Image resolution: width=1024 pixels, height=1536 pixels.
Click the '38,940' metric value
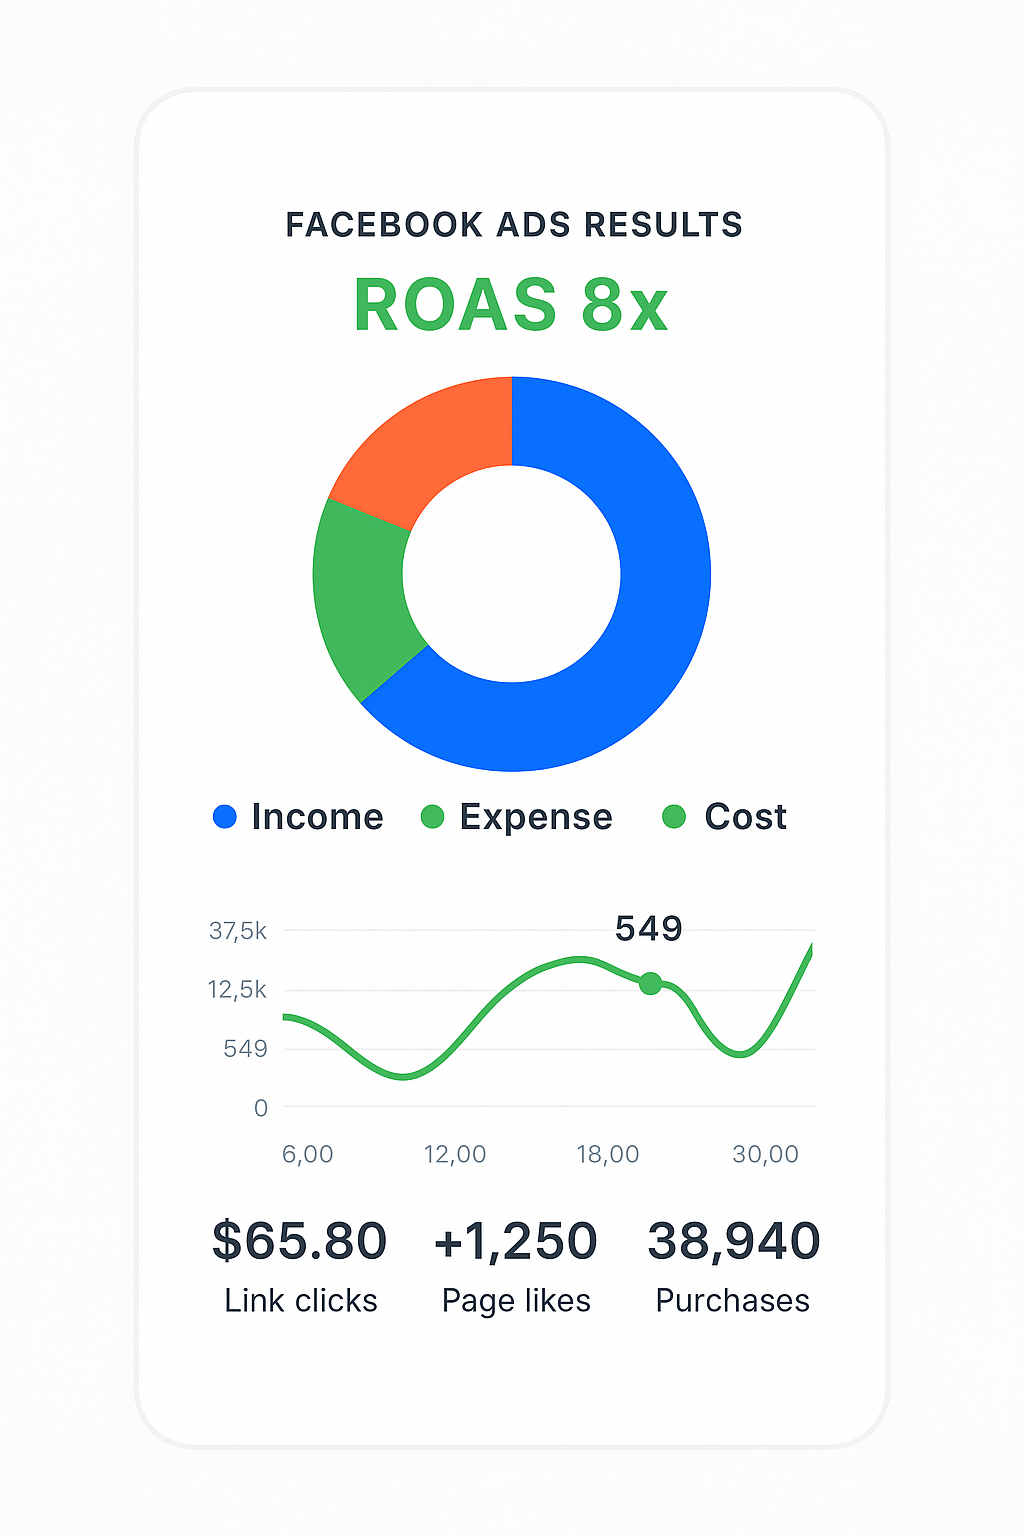[x=734, y=1242]
